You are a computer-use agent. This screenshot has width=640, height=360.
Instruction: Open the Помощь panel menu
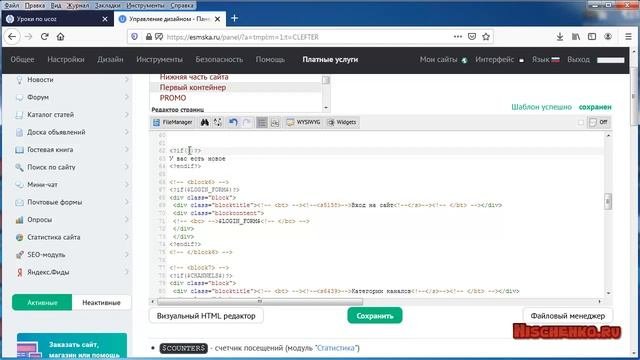(270, 60)
